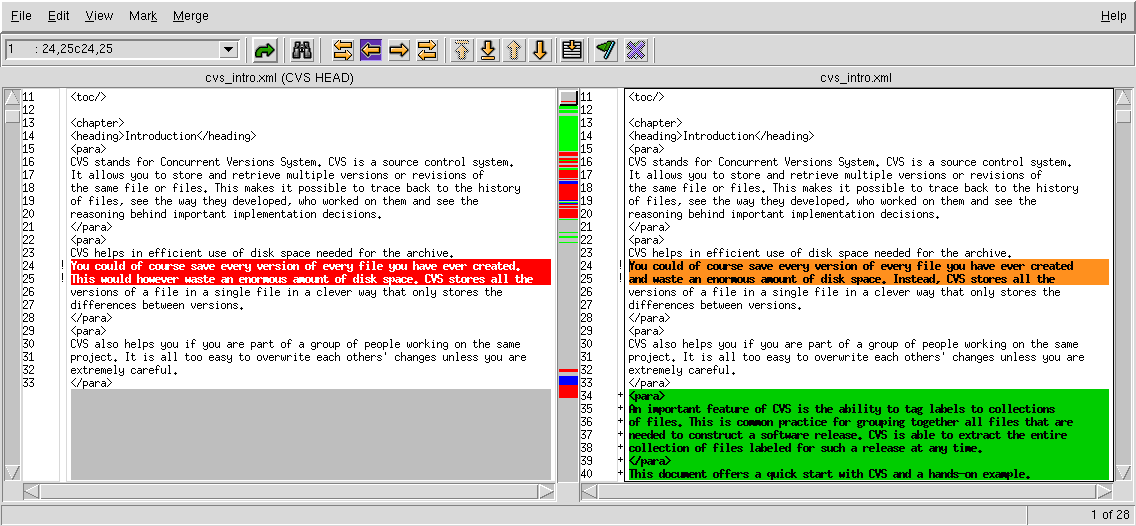Image resolution: width=1136 pixels, height=526 pixels.
Task: Open the Mark menu
Action: (143, 16)
